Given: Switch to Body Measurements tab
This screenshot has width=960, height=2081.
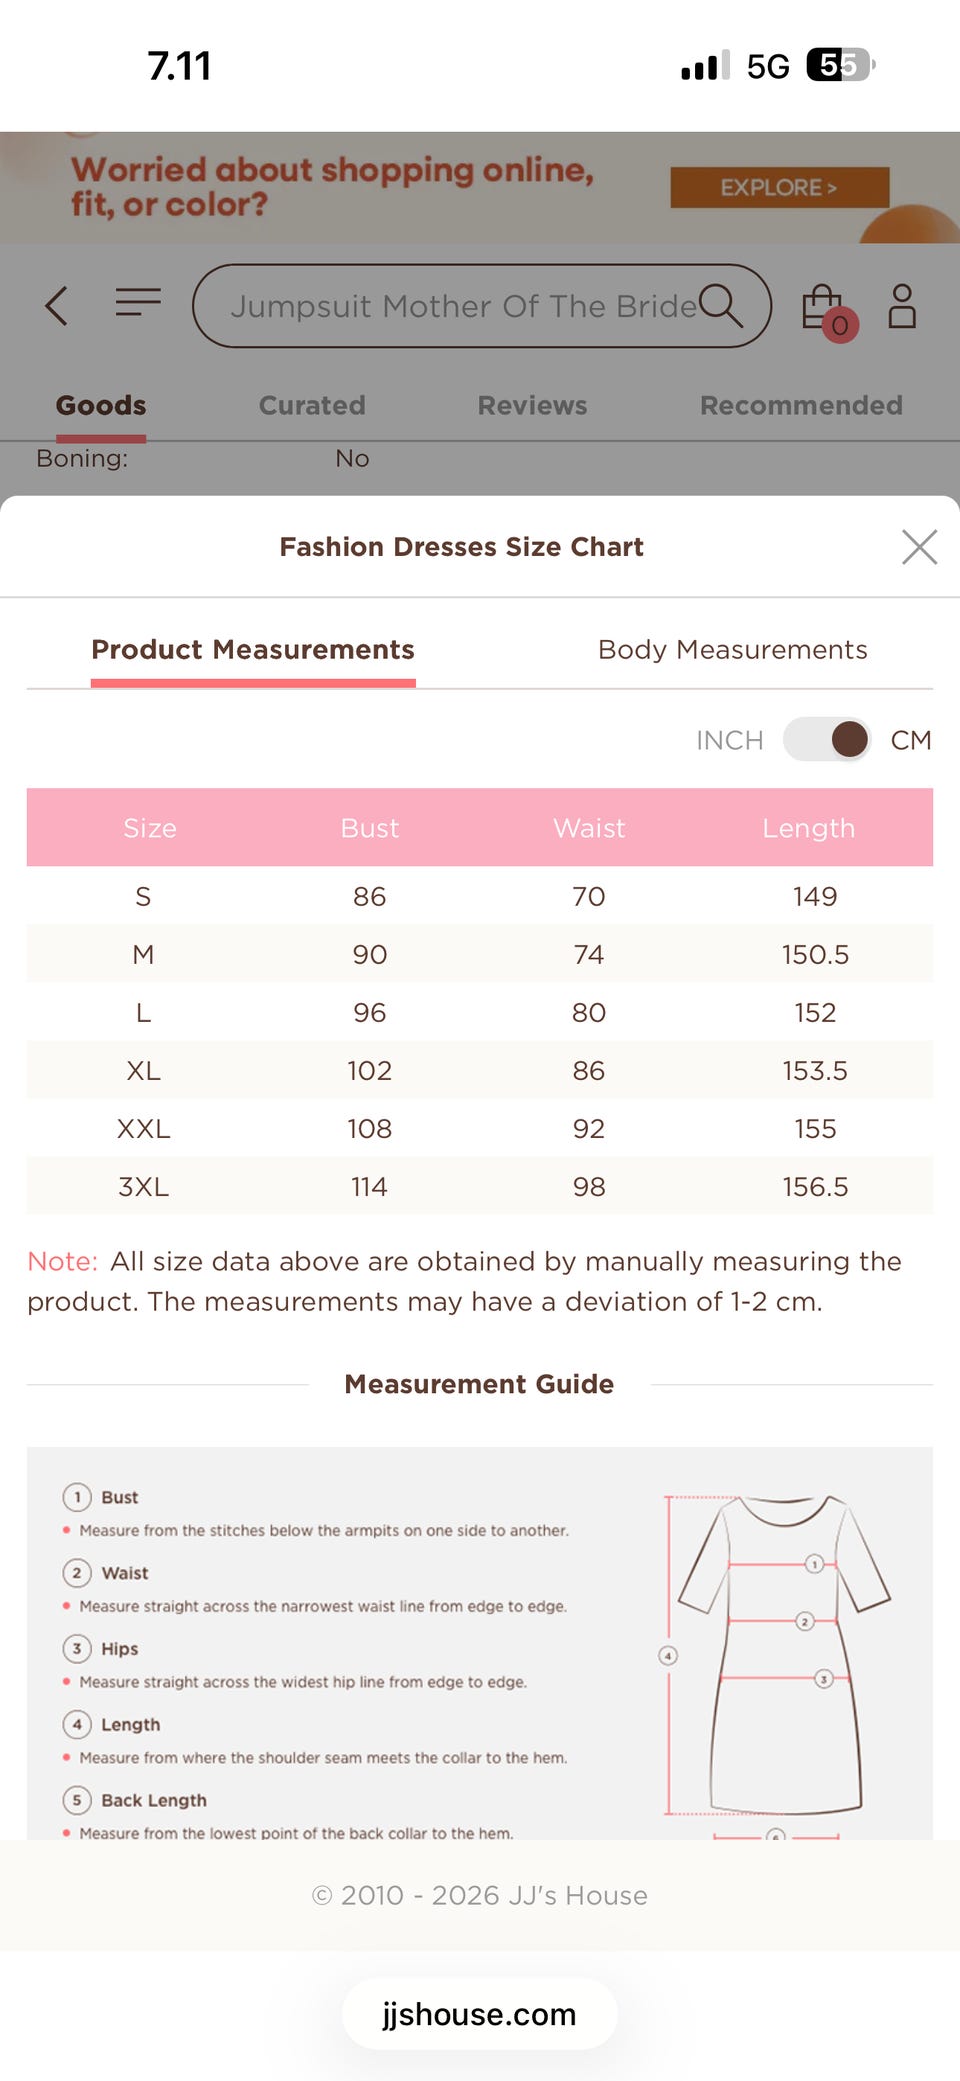Looking at the screenshot, I should coord(732,650).
